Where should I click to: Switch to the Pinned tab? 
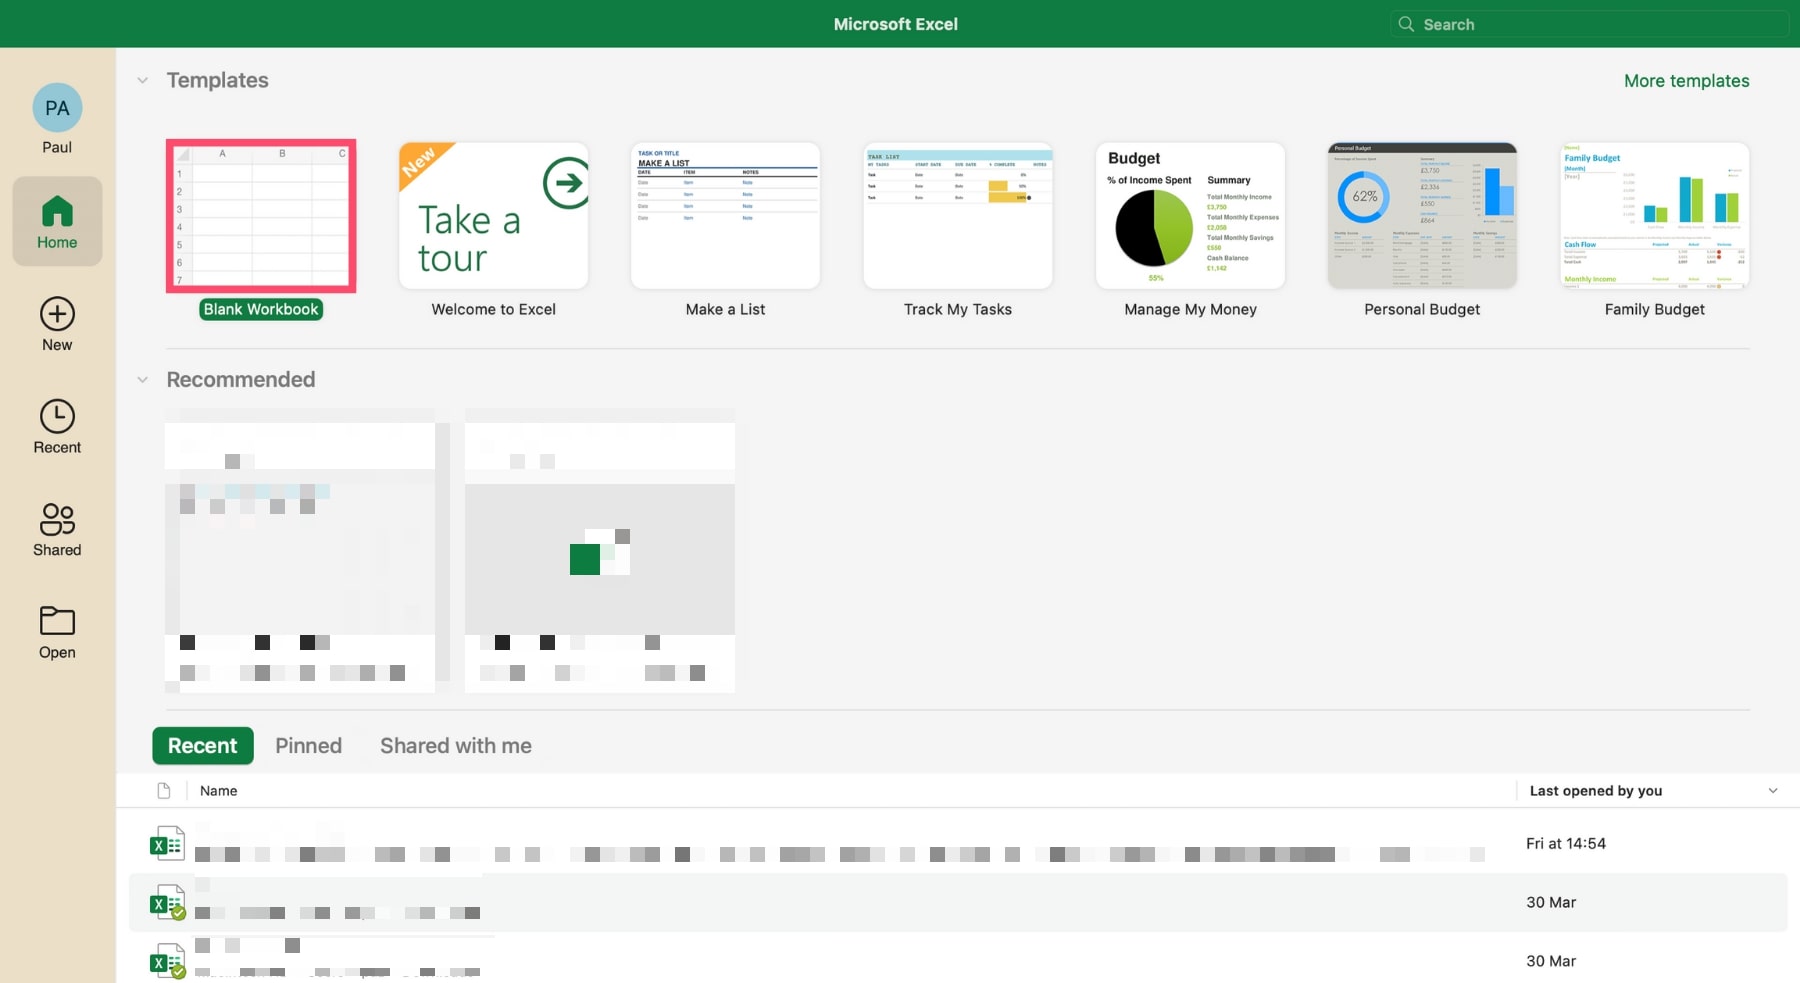[308, 746]
